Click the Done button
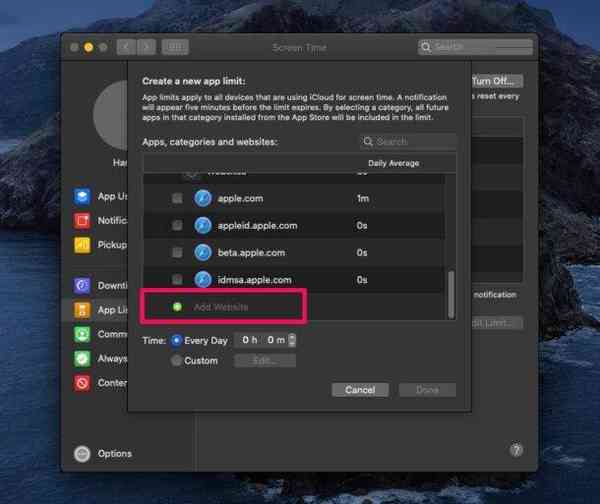 [x=427, y=390]
